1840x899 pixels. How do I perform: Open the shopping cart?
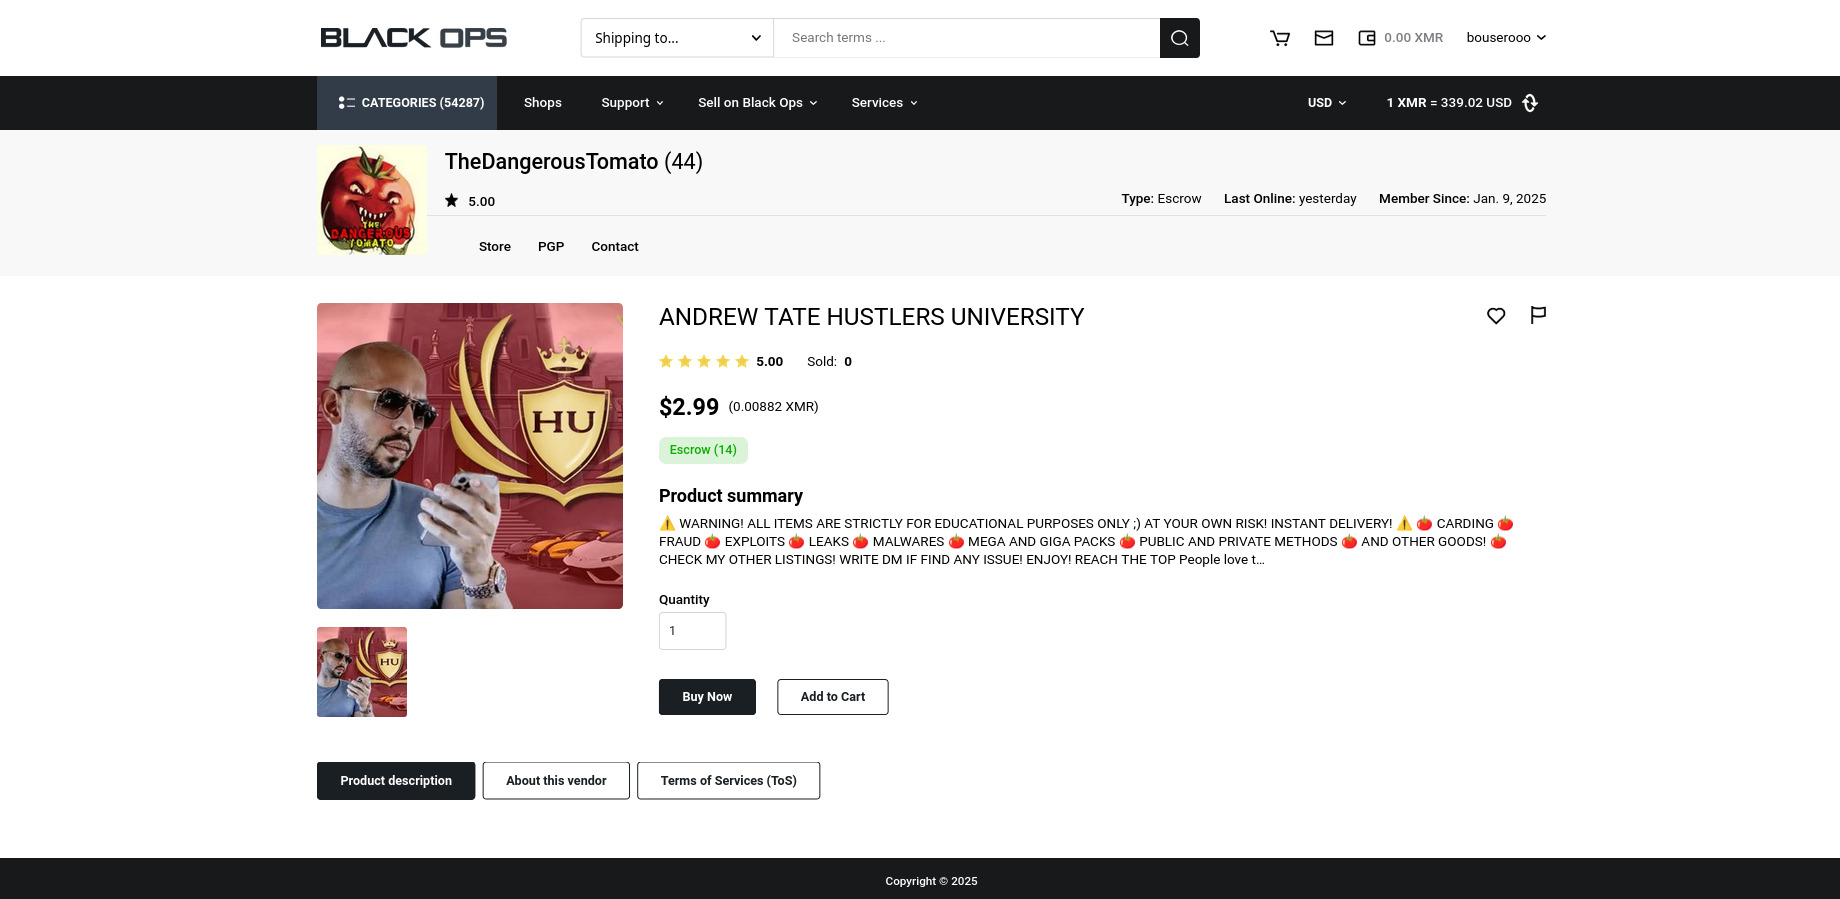pos(1279,38)
